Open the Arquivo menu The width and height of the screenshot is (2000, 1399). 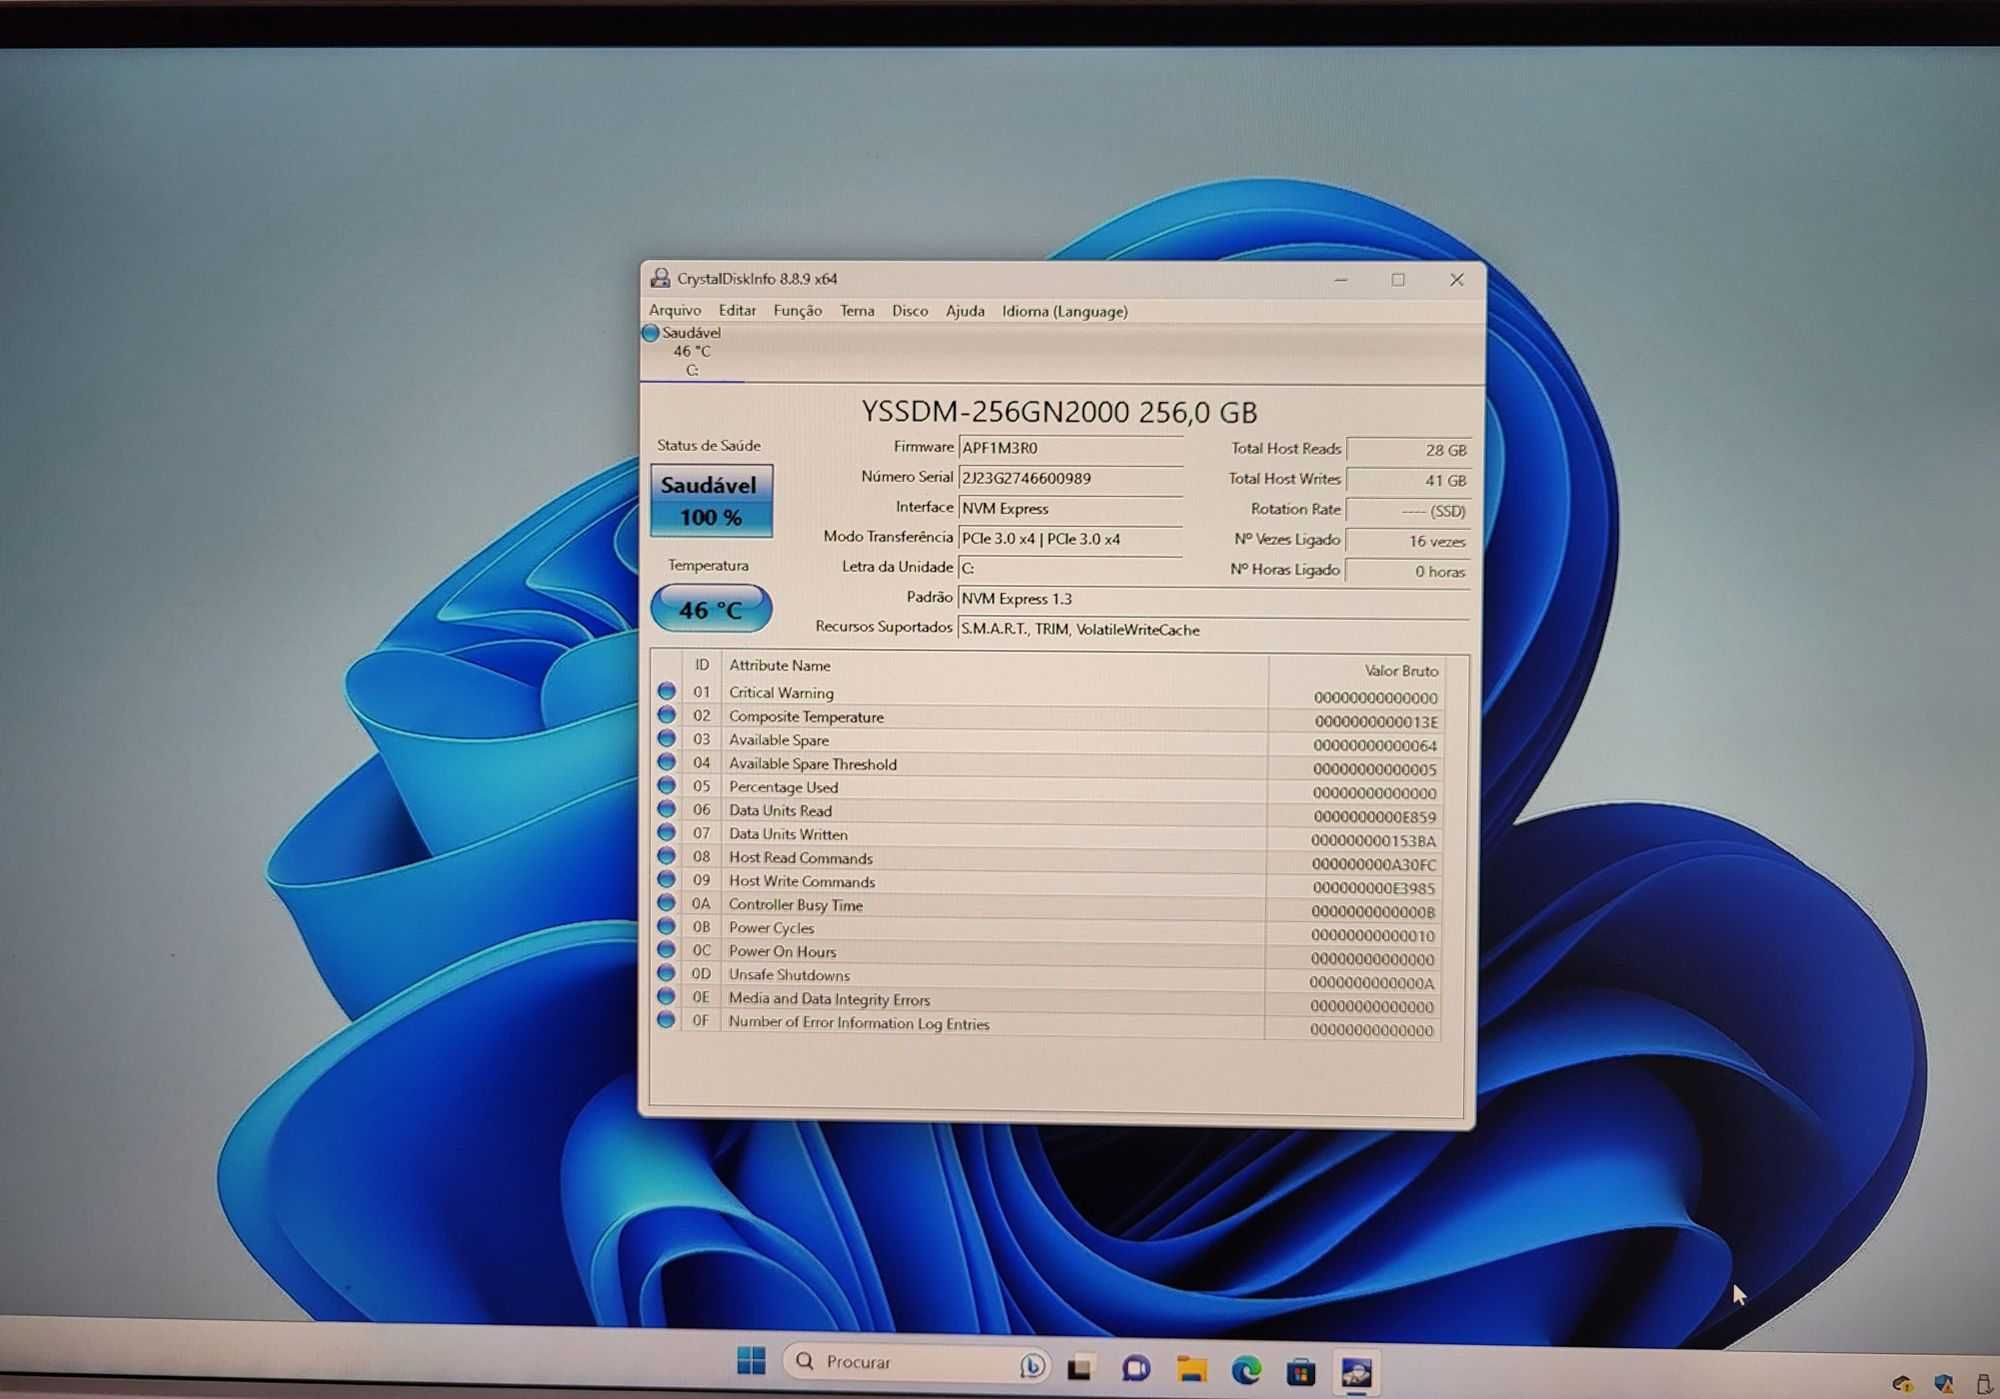(x=675, y=310)
